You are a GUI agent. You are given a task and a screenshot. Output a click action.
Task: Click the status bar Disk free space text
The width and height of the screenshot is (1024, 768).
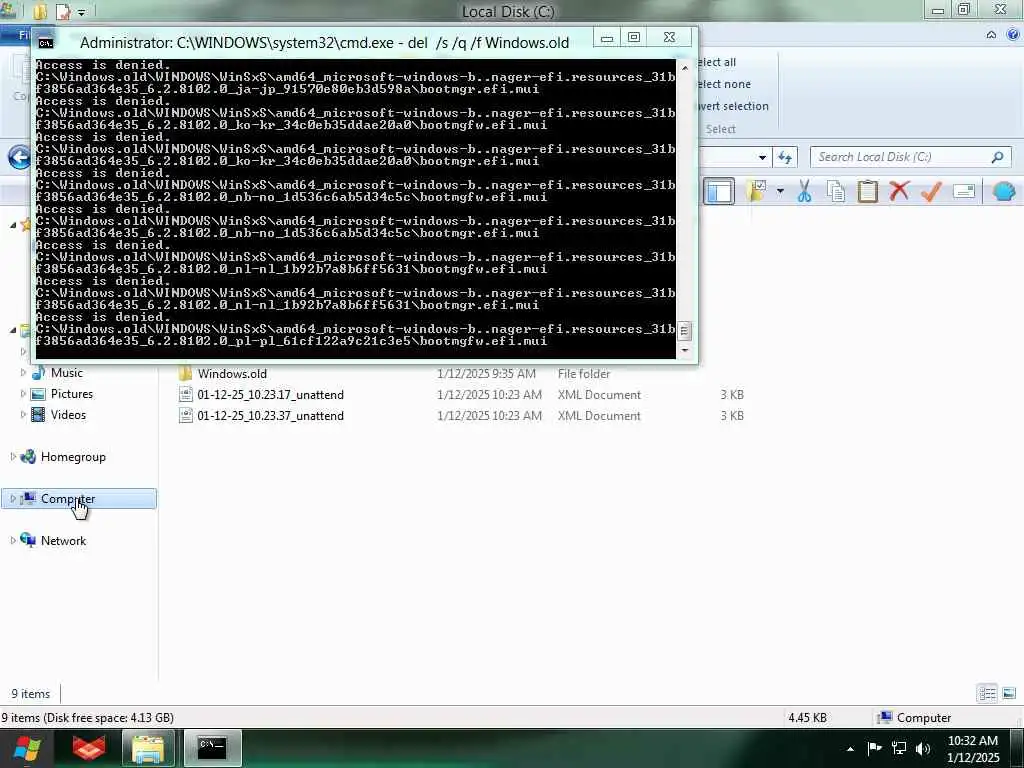click(108, 718)
